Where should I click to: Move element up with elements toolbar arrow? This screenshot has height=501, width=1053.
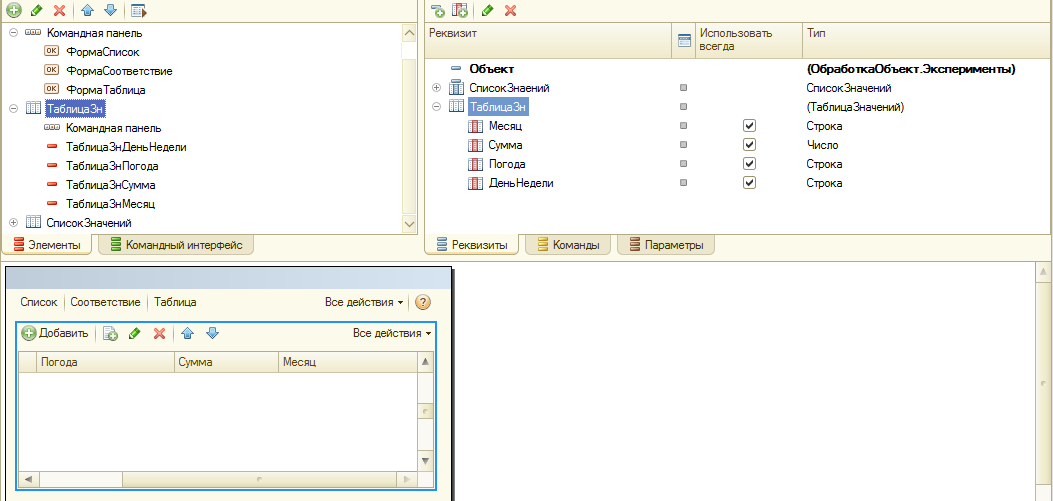(x=88, y=11)
